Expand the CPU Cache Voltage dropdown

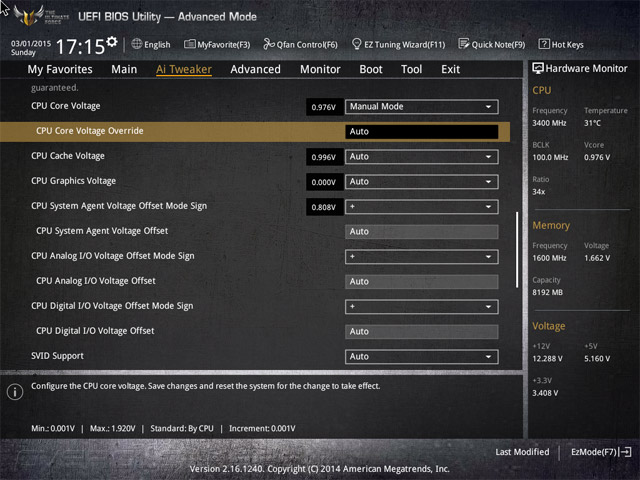[422, 157]
